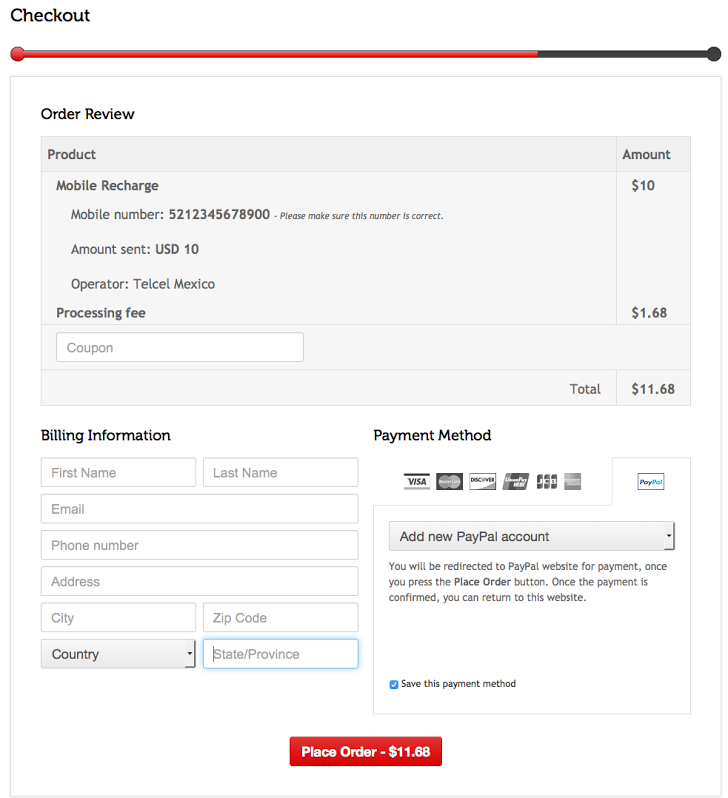Click the Last Name field
Screen dimensions: 728x798
[x=281, y=472]
